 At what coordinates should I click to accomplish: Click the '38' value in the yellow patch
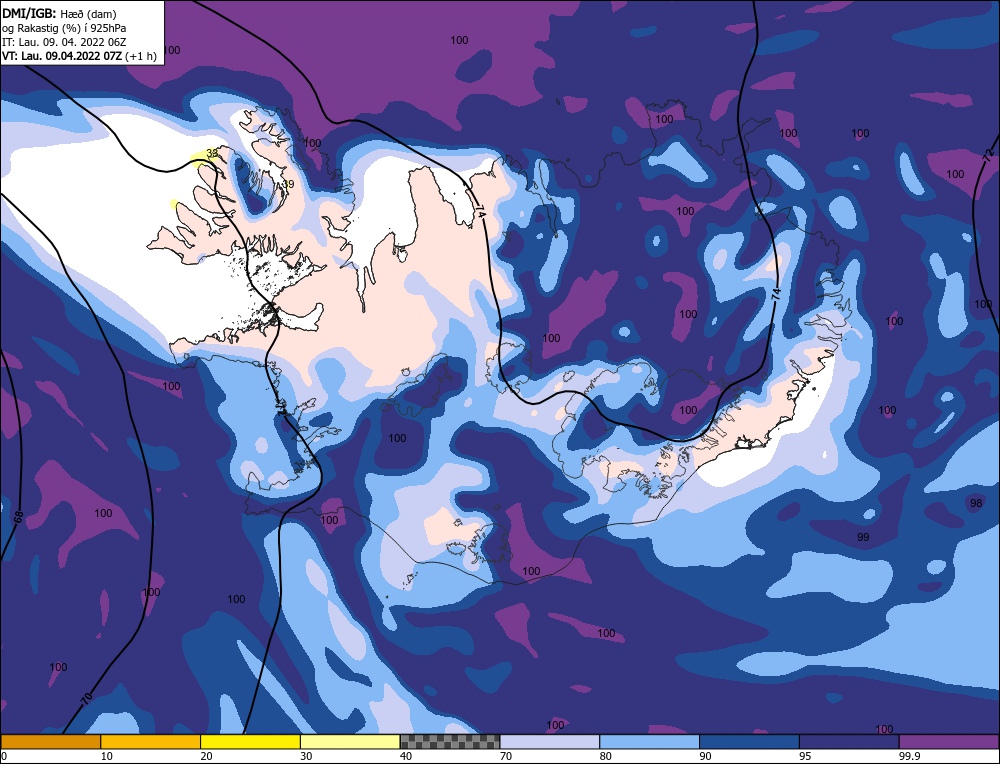[212, 154]
